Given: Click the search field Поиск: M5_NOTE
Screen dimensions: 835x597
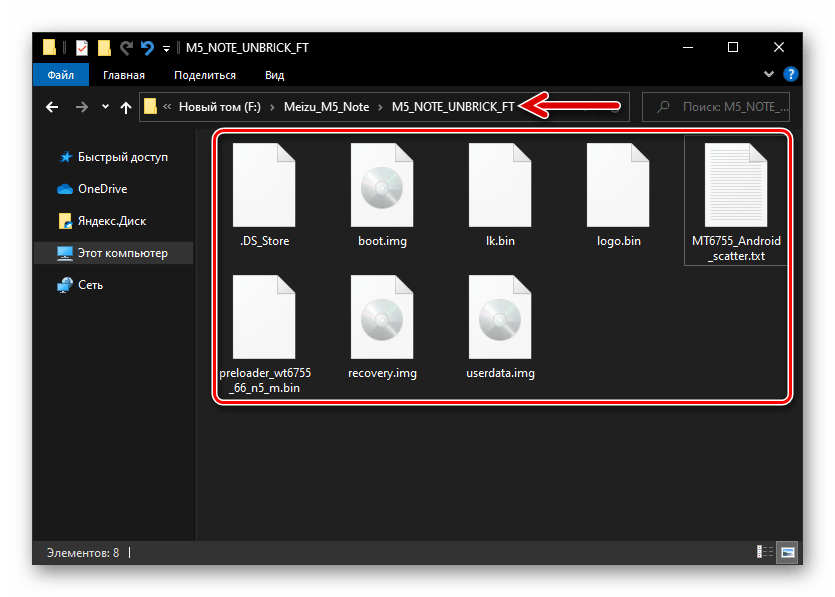Looking at the screenshot, I should 716,107.
